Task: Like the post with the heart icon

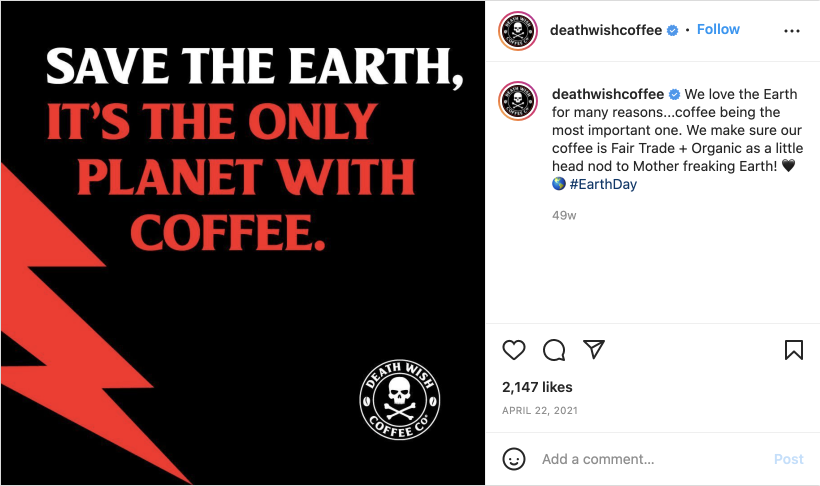Action: pos(514,350)
